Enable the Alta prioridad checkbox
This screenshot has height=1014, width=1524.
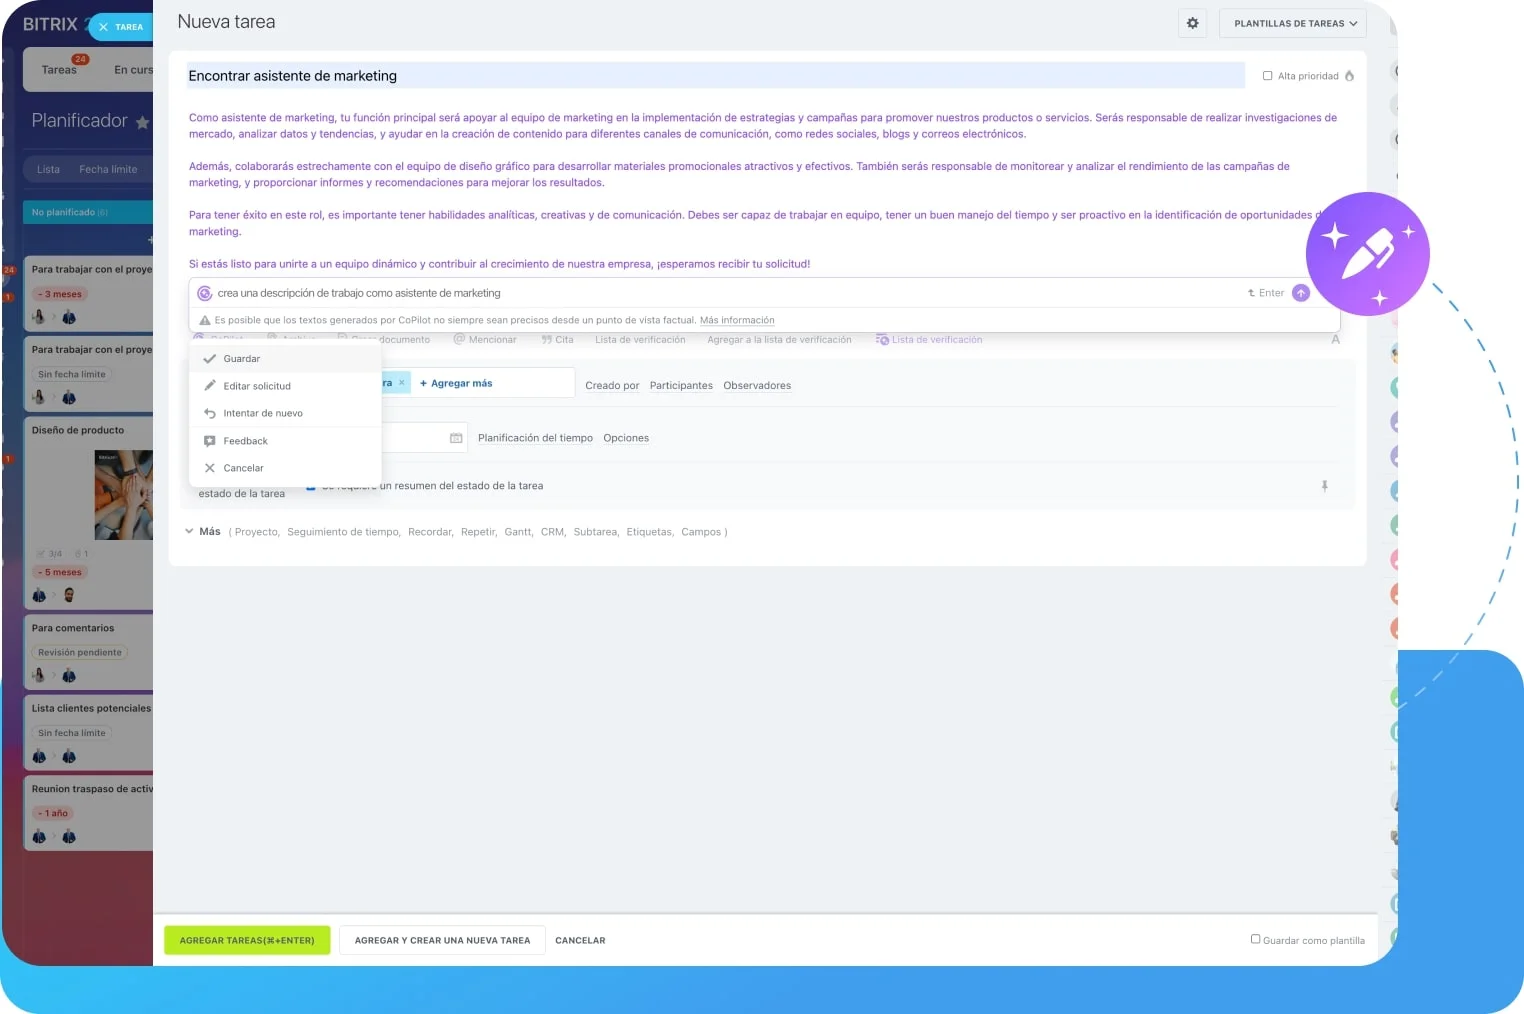pyautogui.click(x=1267, y=75)
